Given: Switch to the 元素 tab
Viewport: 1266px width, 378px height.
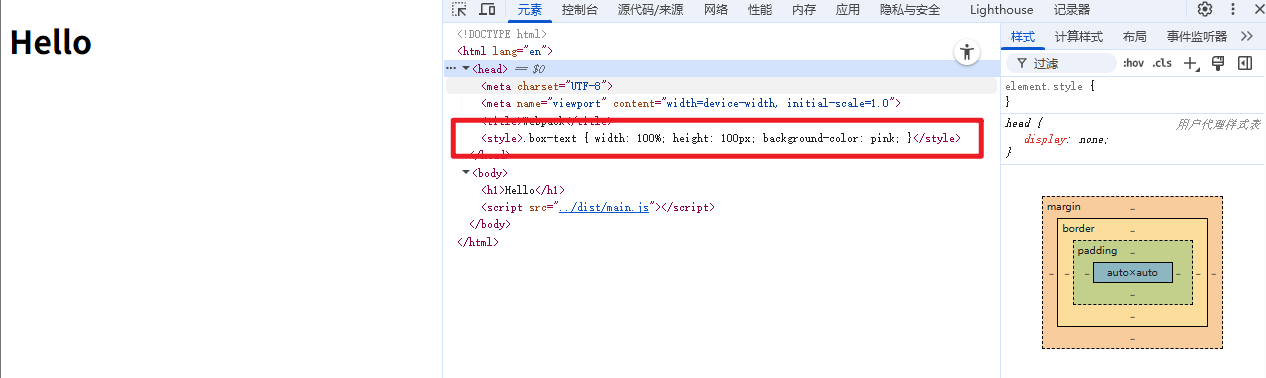Looking at the screenshot, I should pos(529,10).
